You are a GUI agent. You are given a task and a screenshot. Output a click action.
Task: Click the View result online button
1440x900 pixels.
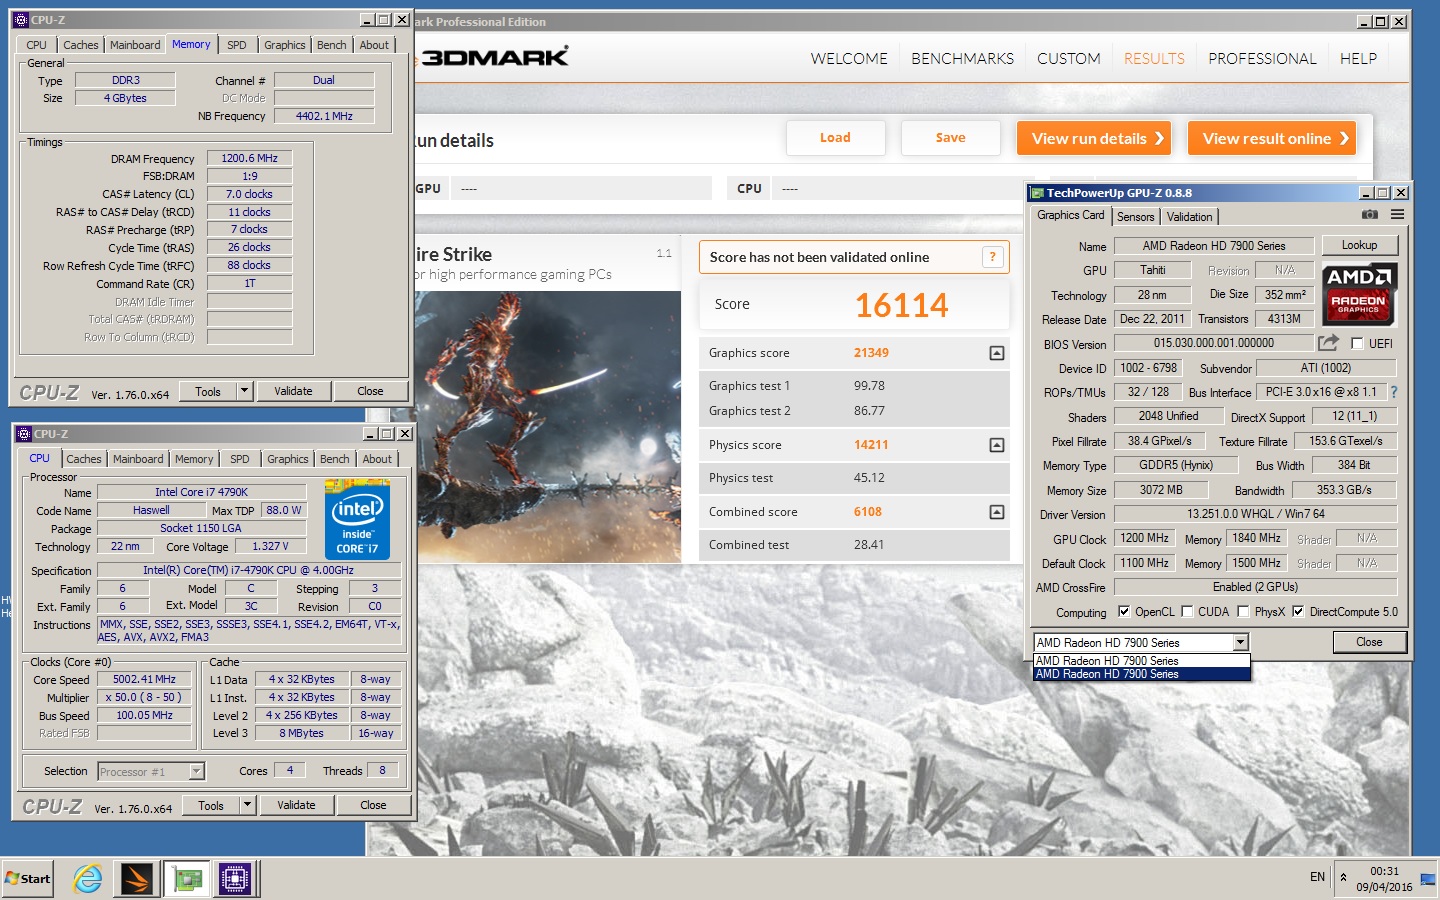tap(1272, 138)
